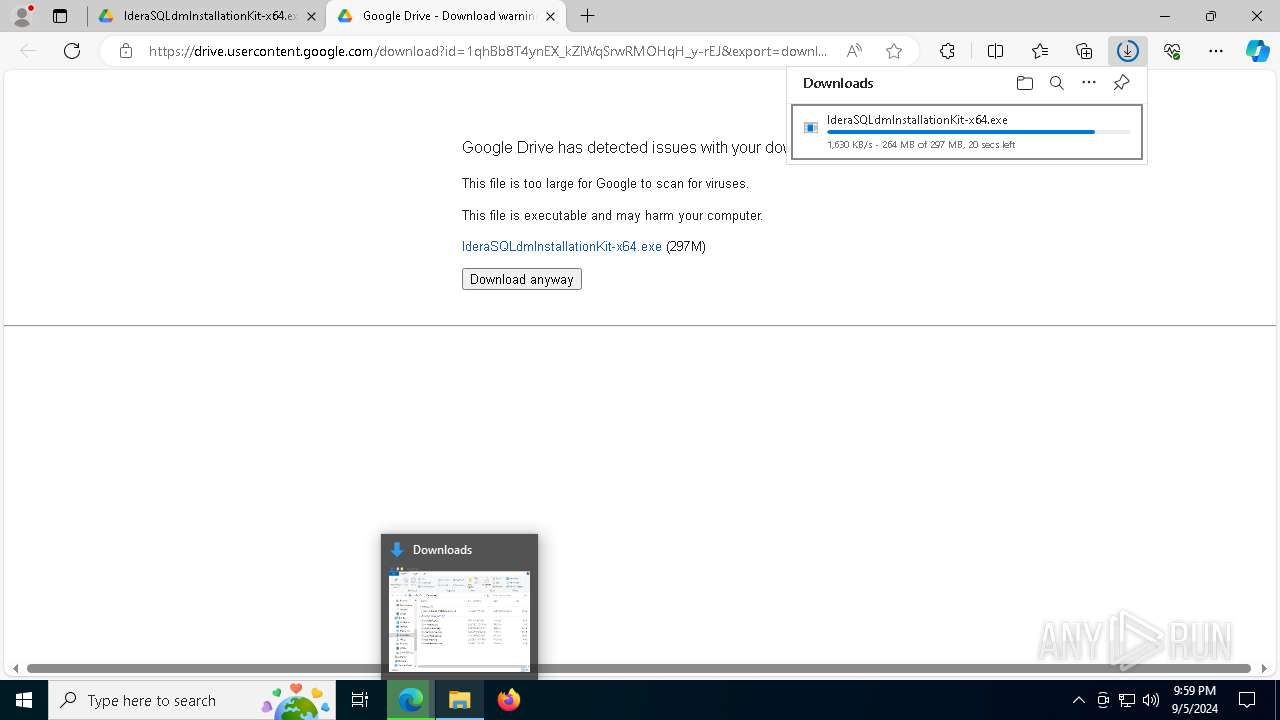Open Task View on the taskbar
The image size is (1280, 720).
click(x=361, y=700)
